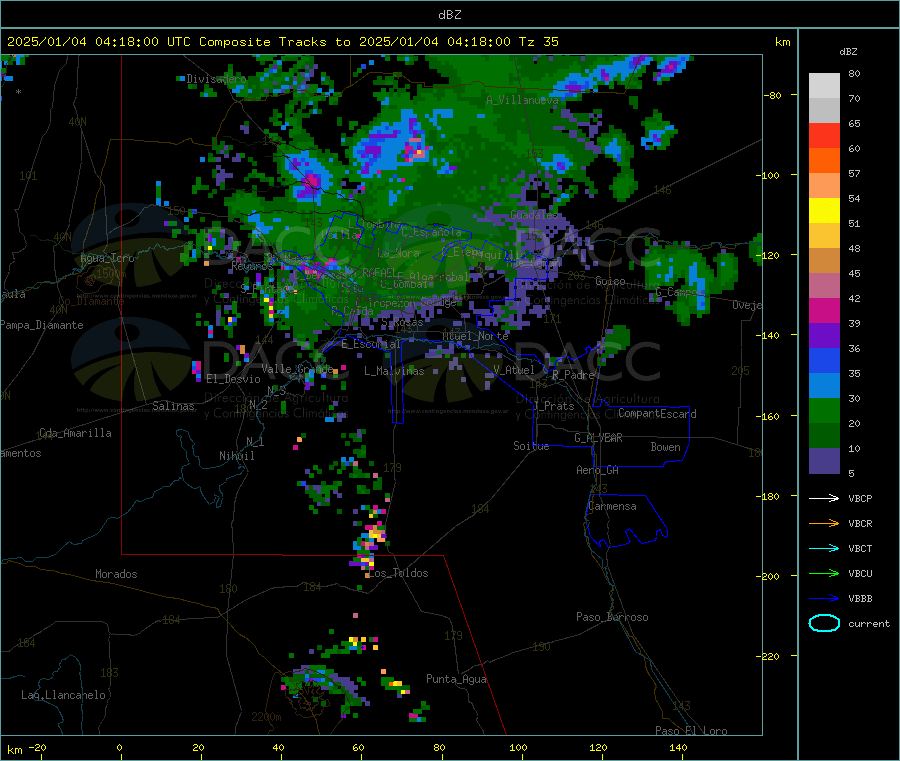Click the Divisadero location label
The height and width of the screenshot is (761, 900).
click(216, 79)
